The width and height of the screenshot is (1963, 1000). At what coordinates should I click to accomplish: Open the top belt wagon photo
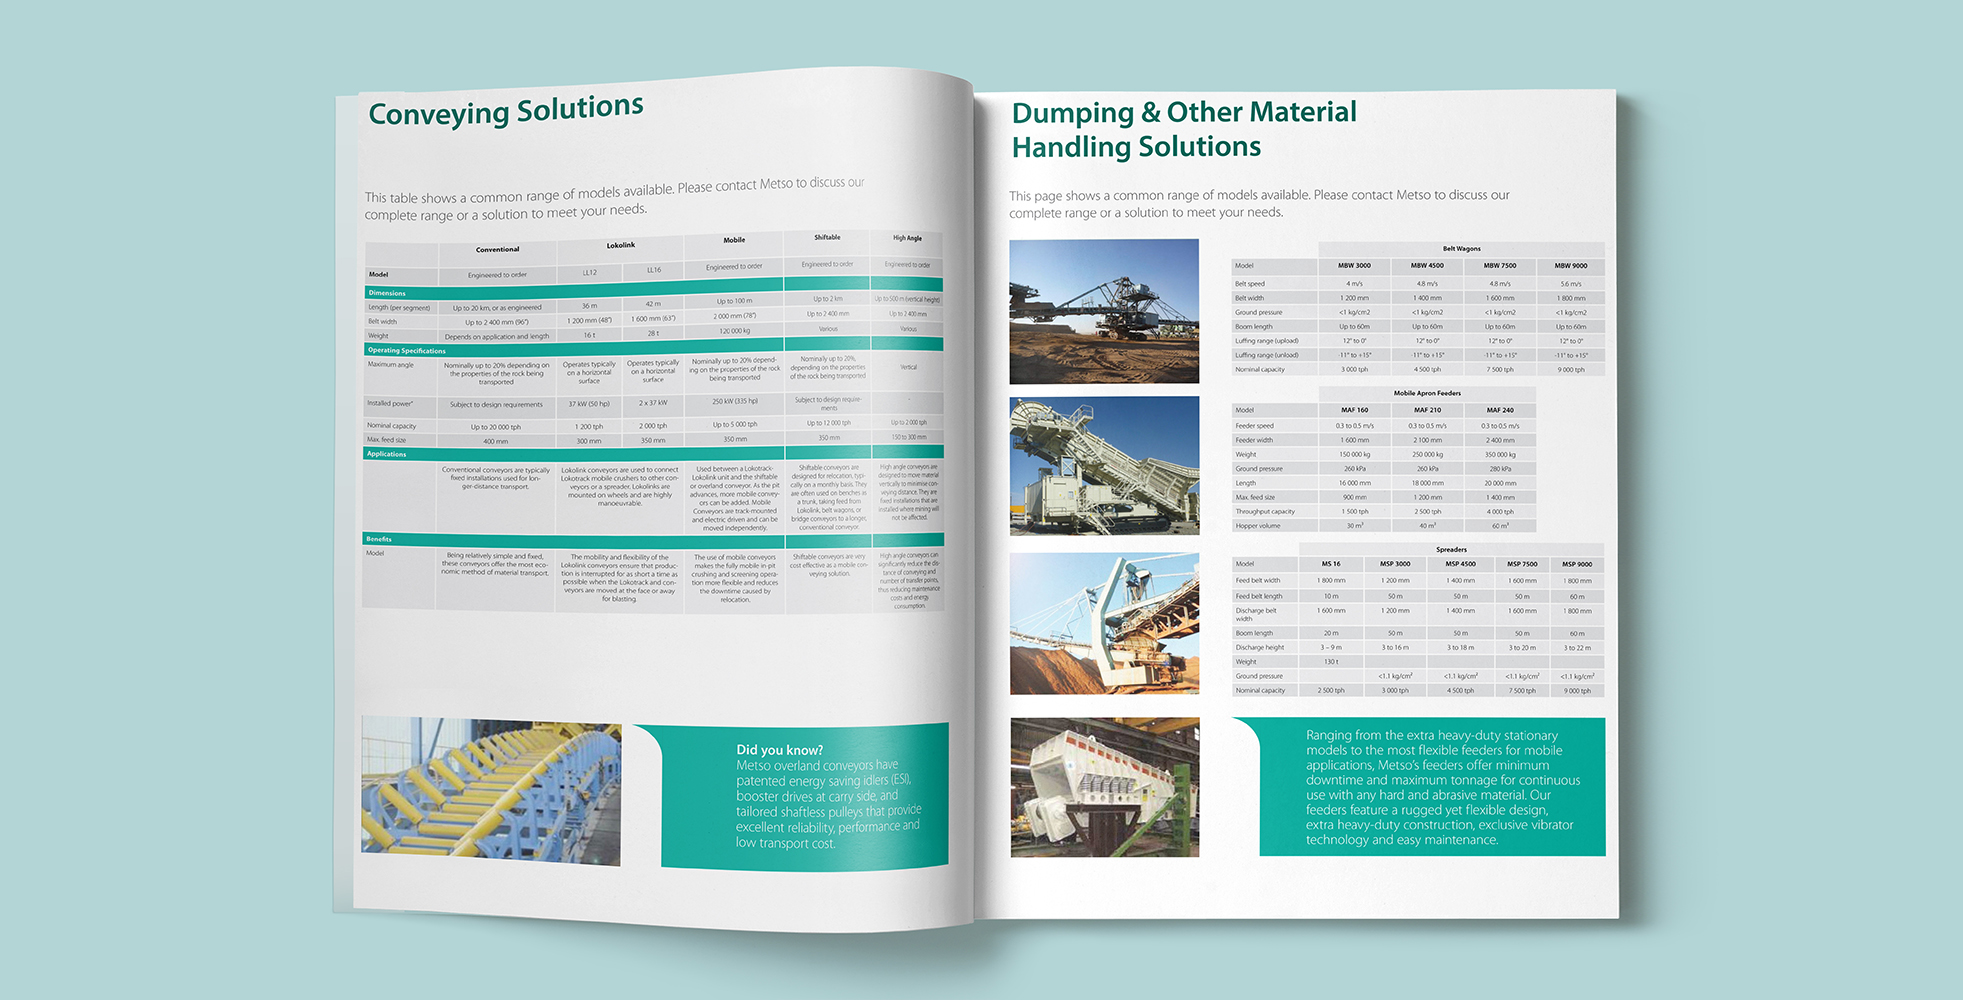click(x=1103, y=311)
